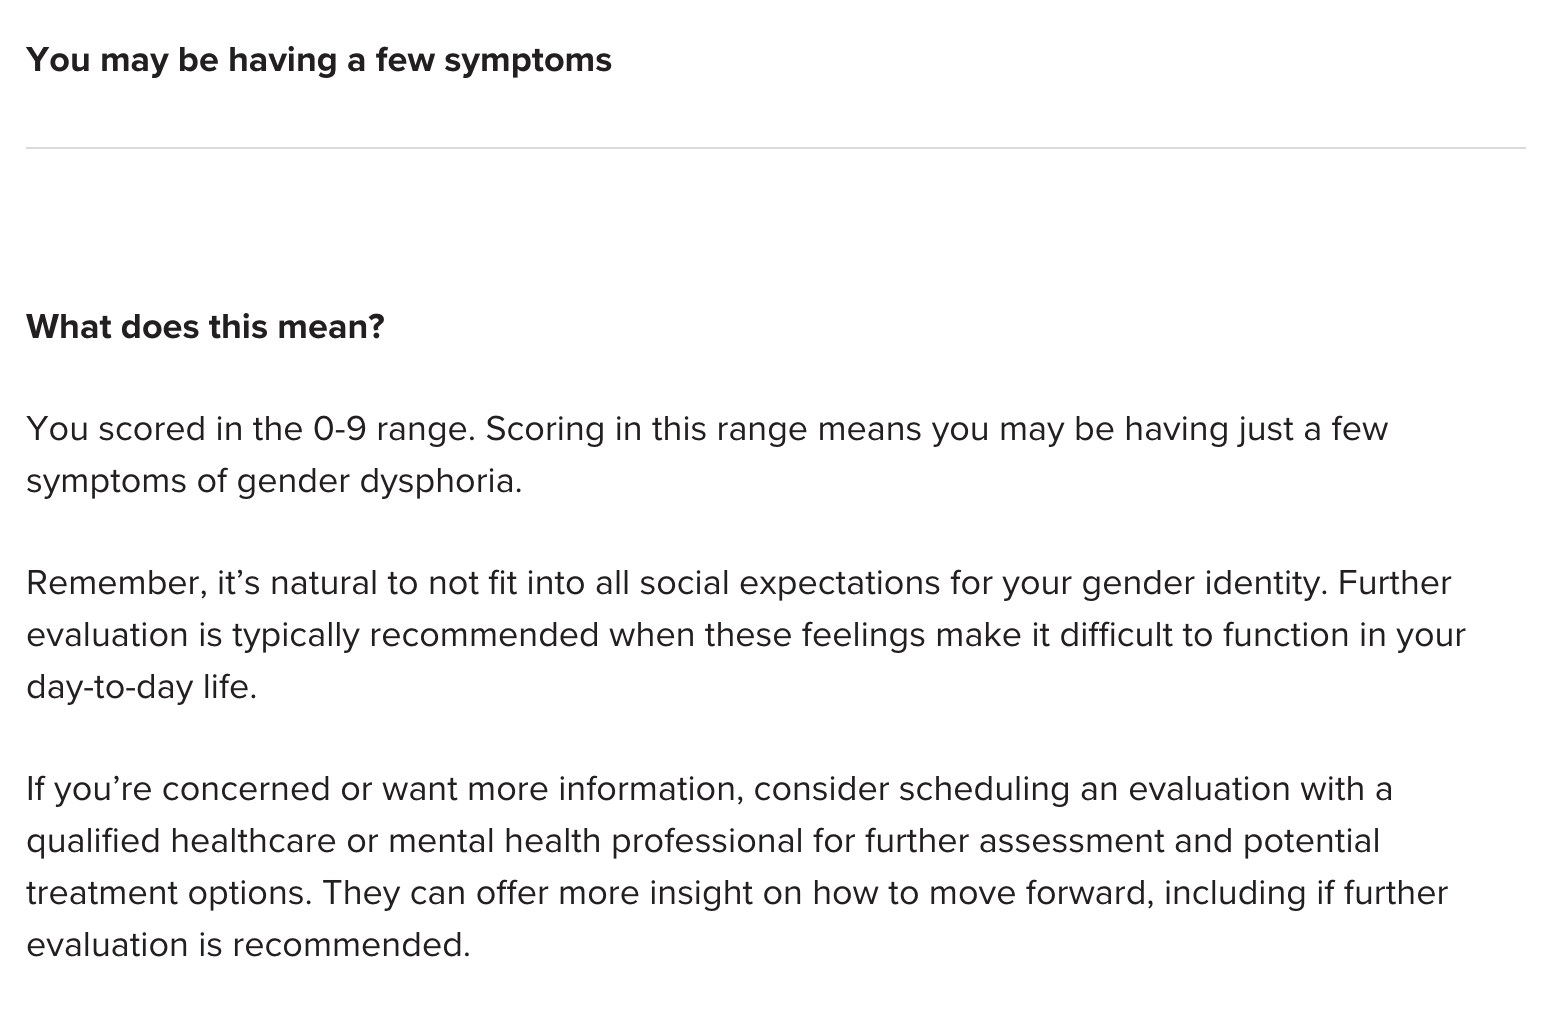Click the horizontal divider line below the title
This screenshot has height=1010, width=1546.
click(775, 148)
